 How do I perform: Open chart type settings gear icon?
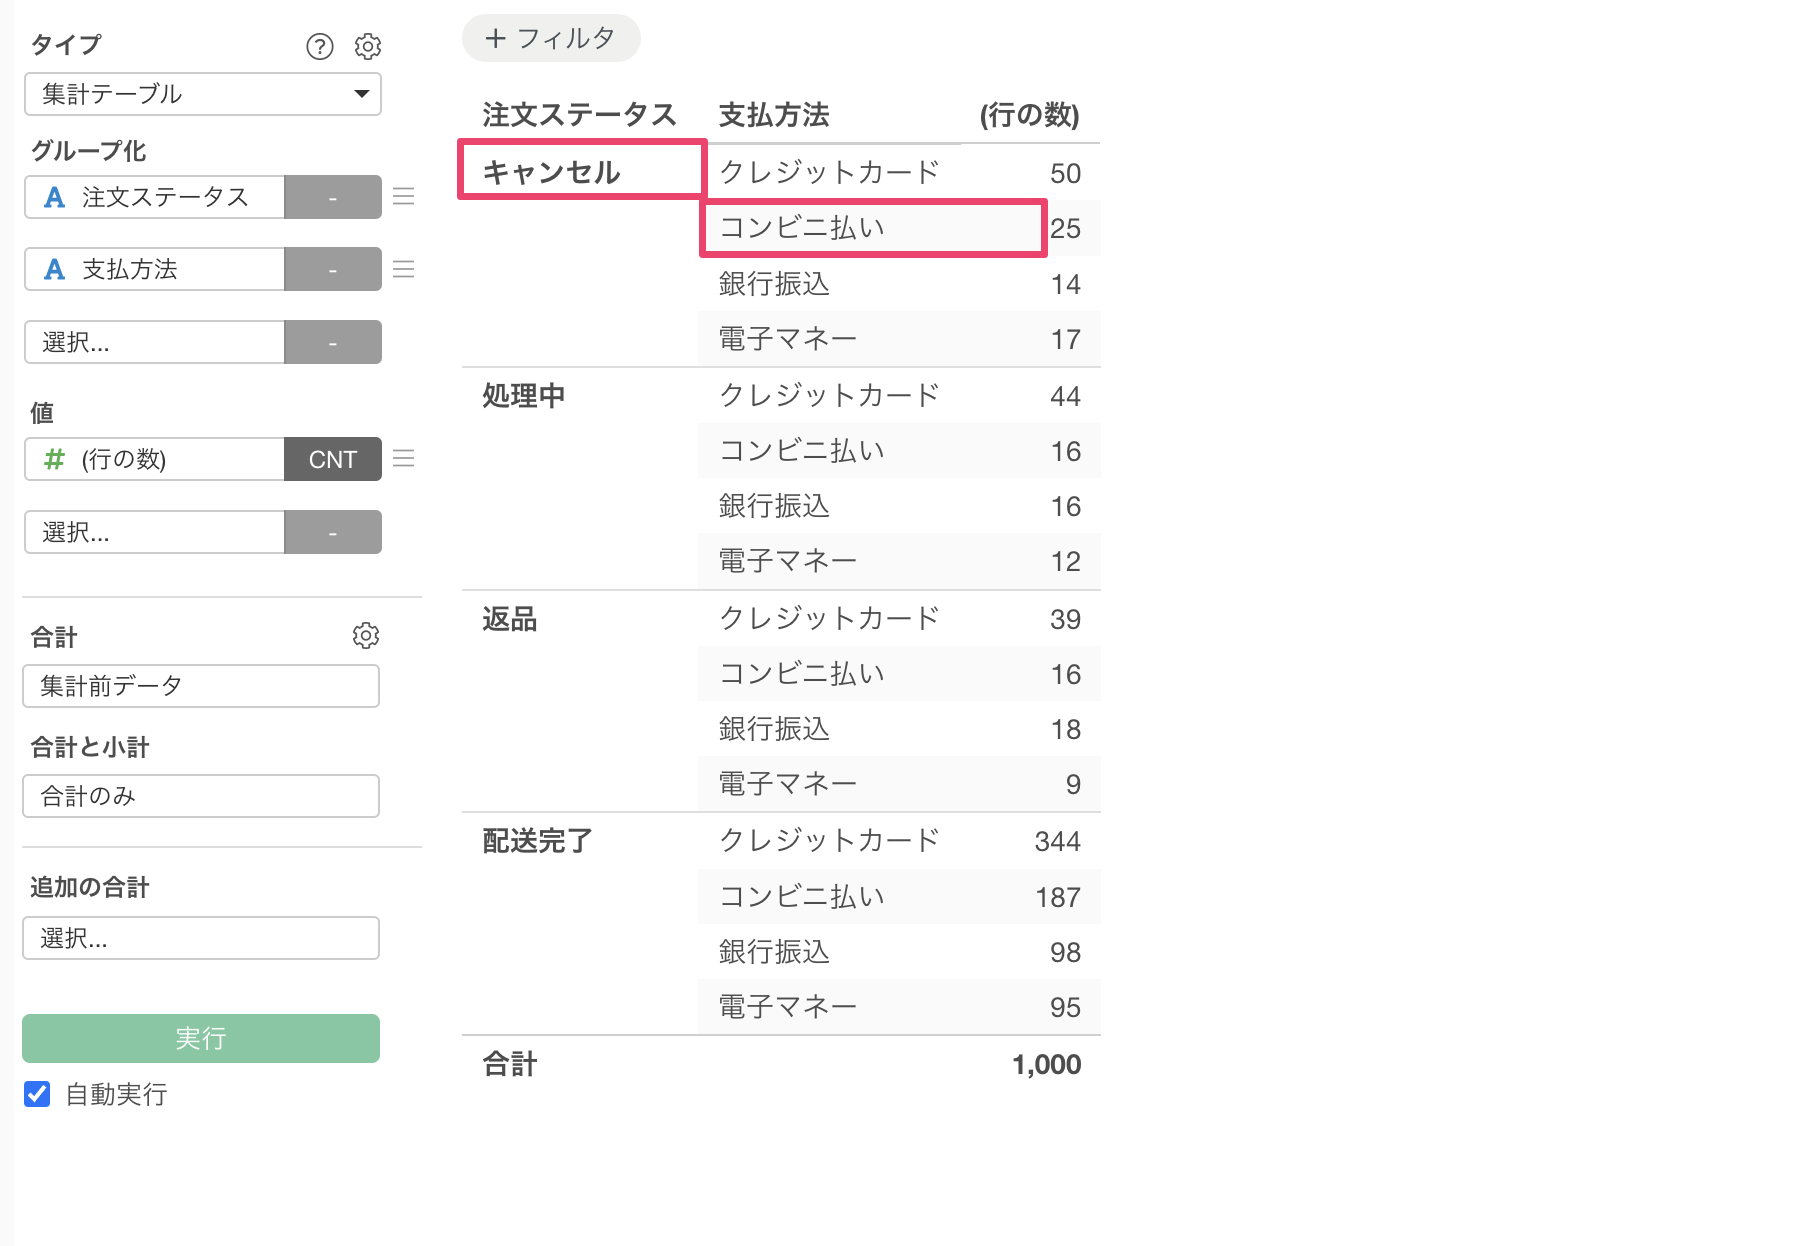click(368, 47)
